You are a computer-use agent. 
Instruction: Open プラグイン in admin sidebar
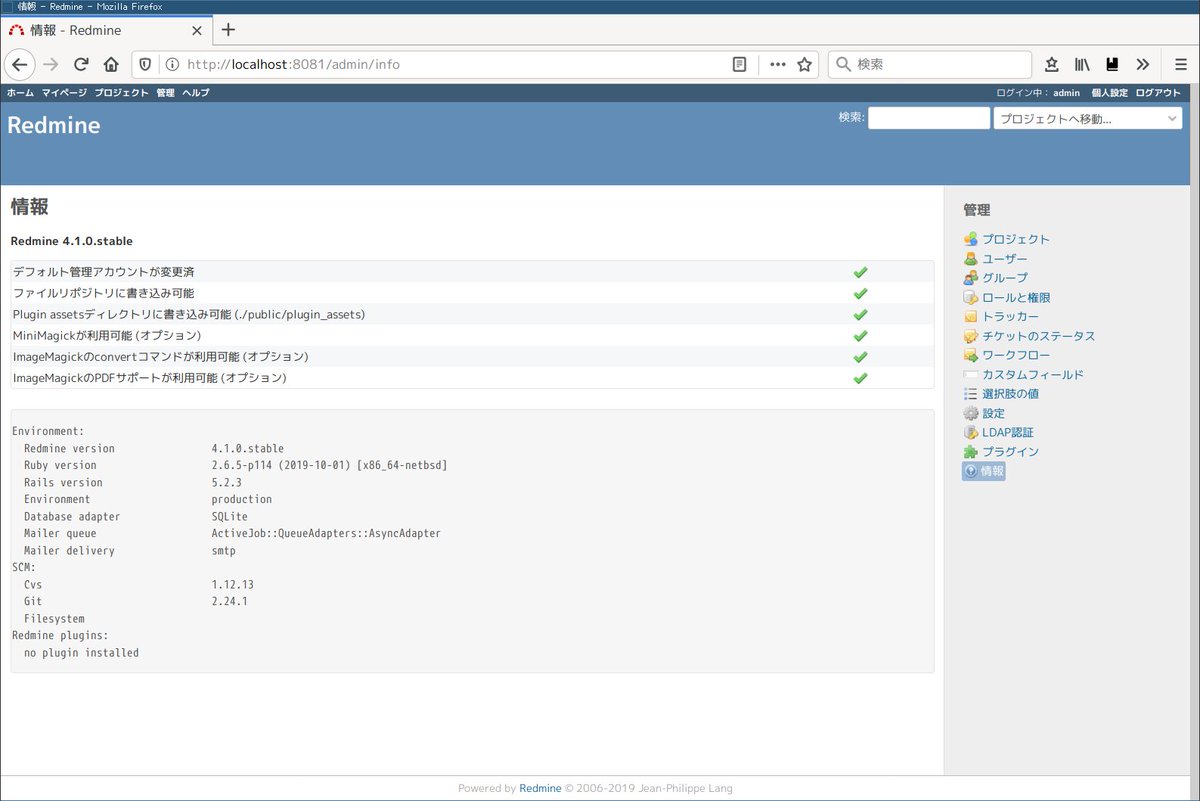tap(1010, 452)
